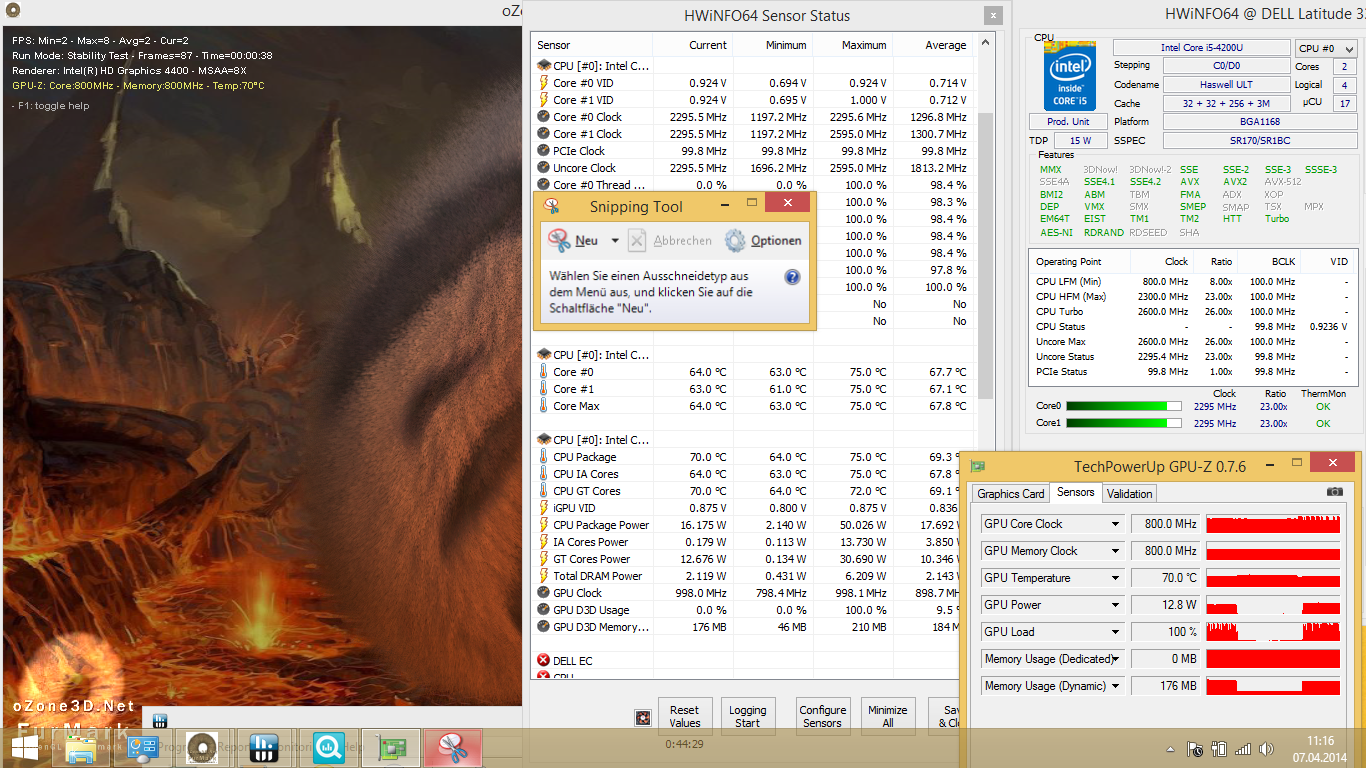Show hidden system tray icons
The height and width of the screenshot is (768, 1366).
(x=1169, y=749)
